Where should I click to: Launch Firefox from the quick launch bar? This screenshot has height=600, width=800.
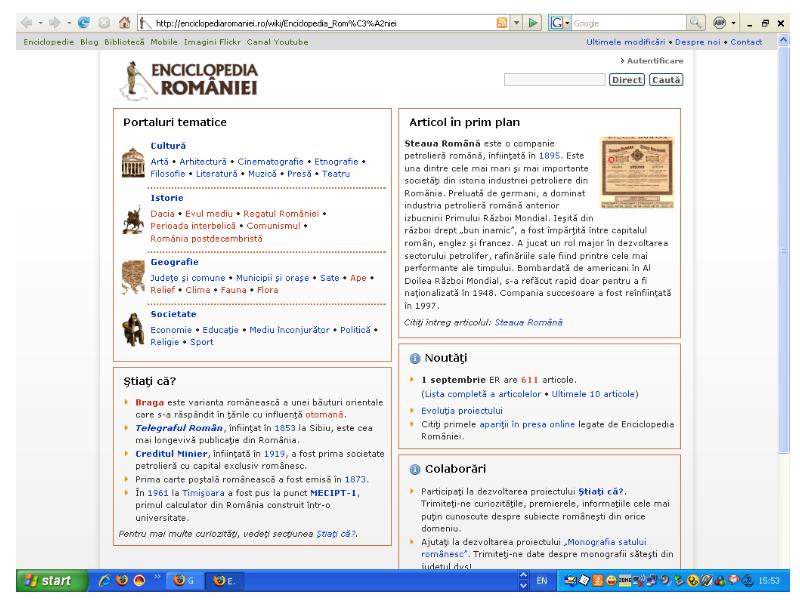[122, 581]
